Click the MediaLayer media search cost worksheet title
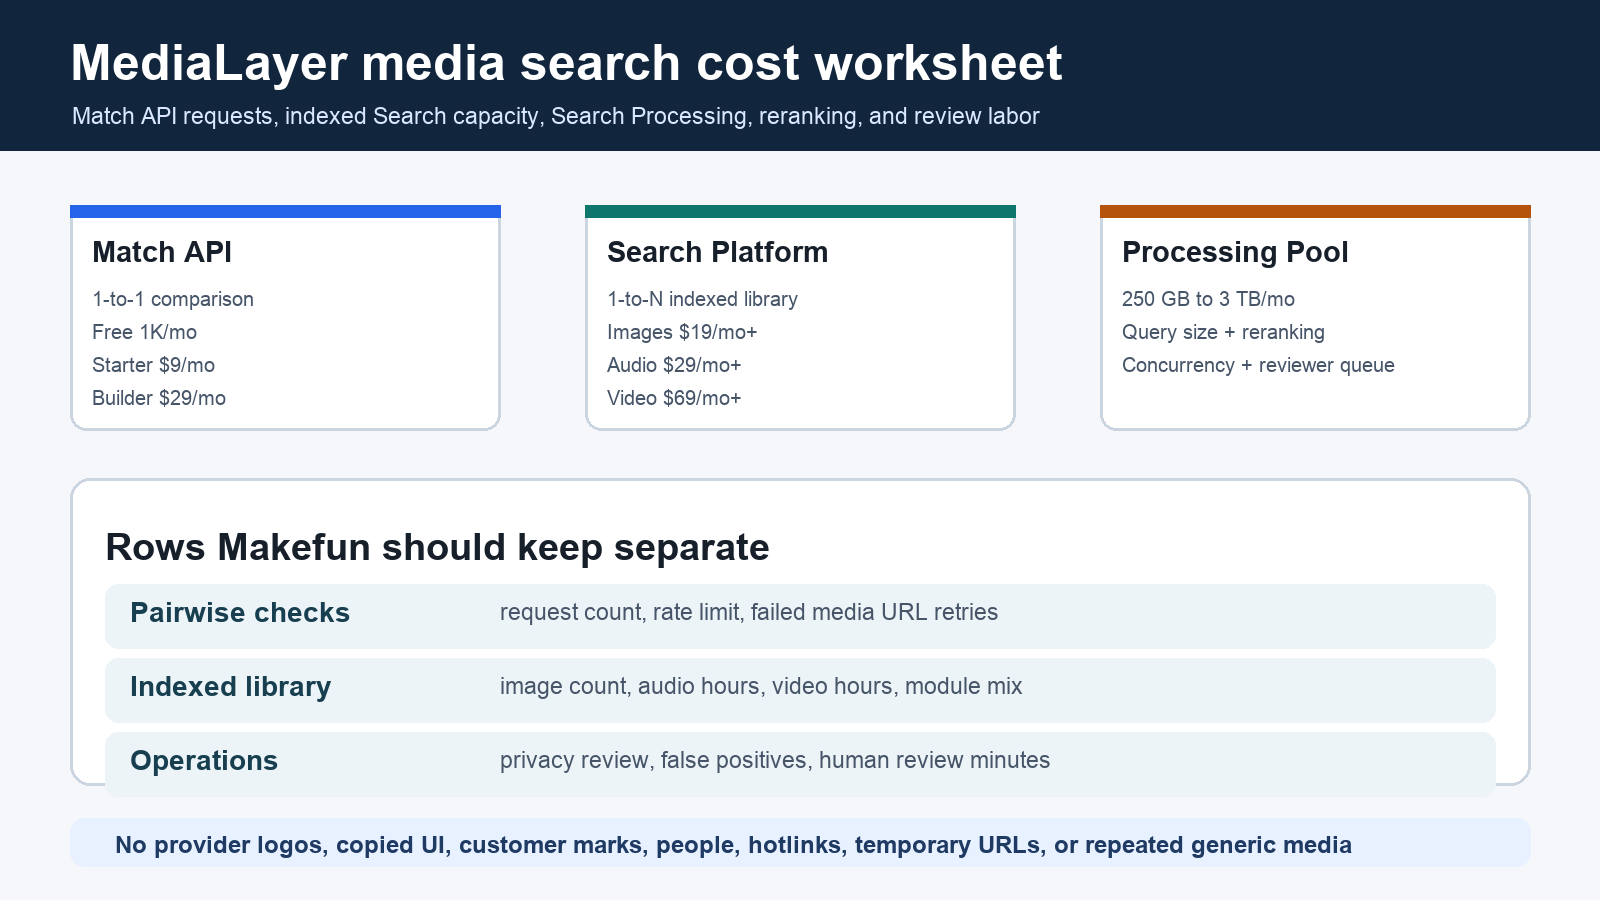1600x900 pixels. 566,63
